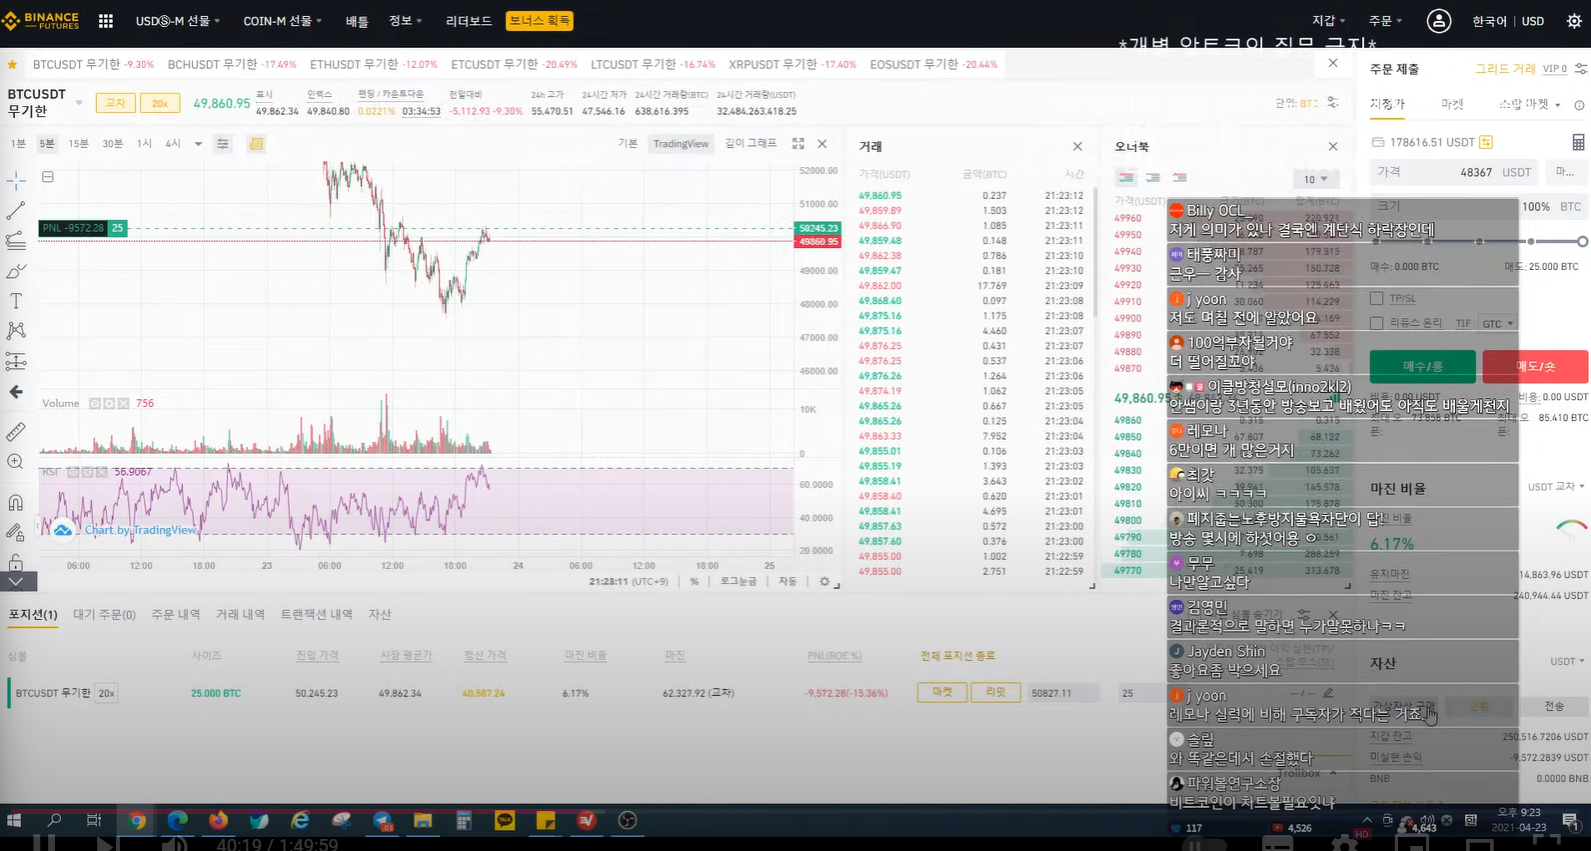Select the Market order tab
The height and width of the screenshot is (851, 1591).
(x=1452, y=104)
